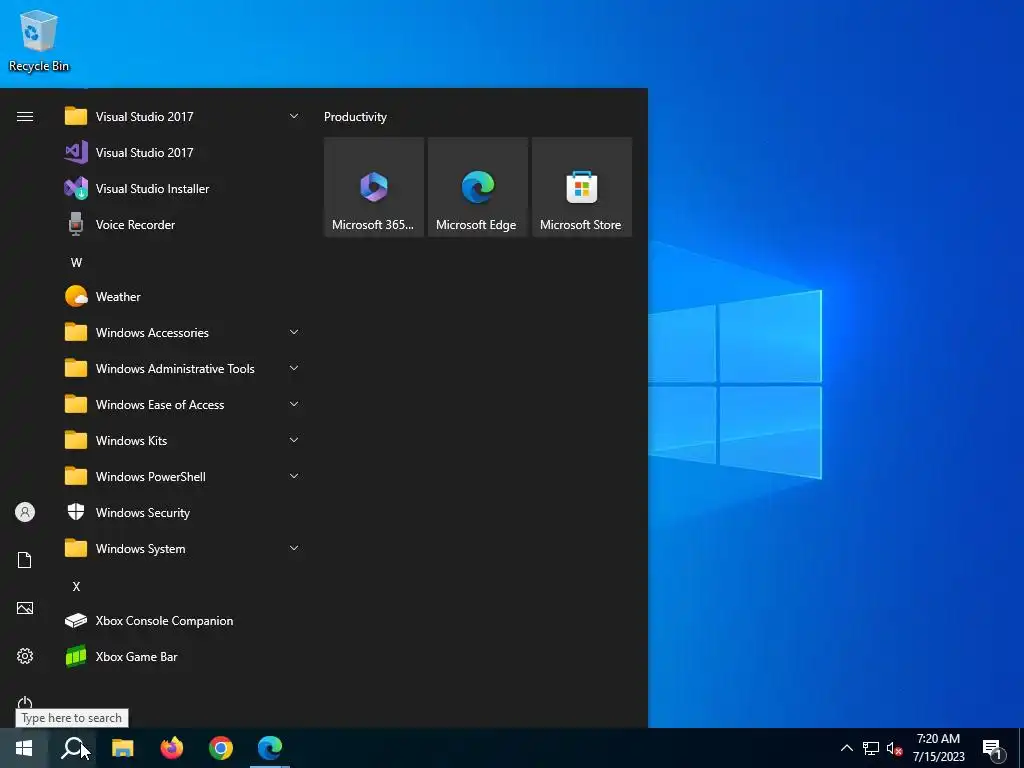
Task: Launch Xbox Console Companion
Action: tap(181, 620)
